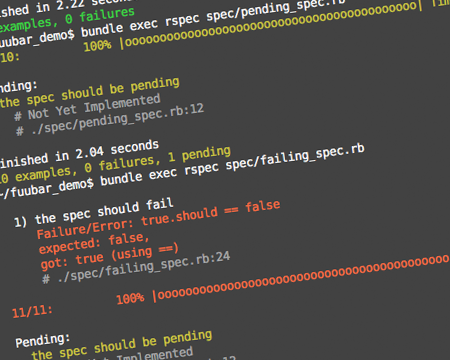This screenshot has height=360, width=450.
Task: Click the line "1) the spec should fail"
Action: point(93,212)
